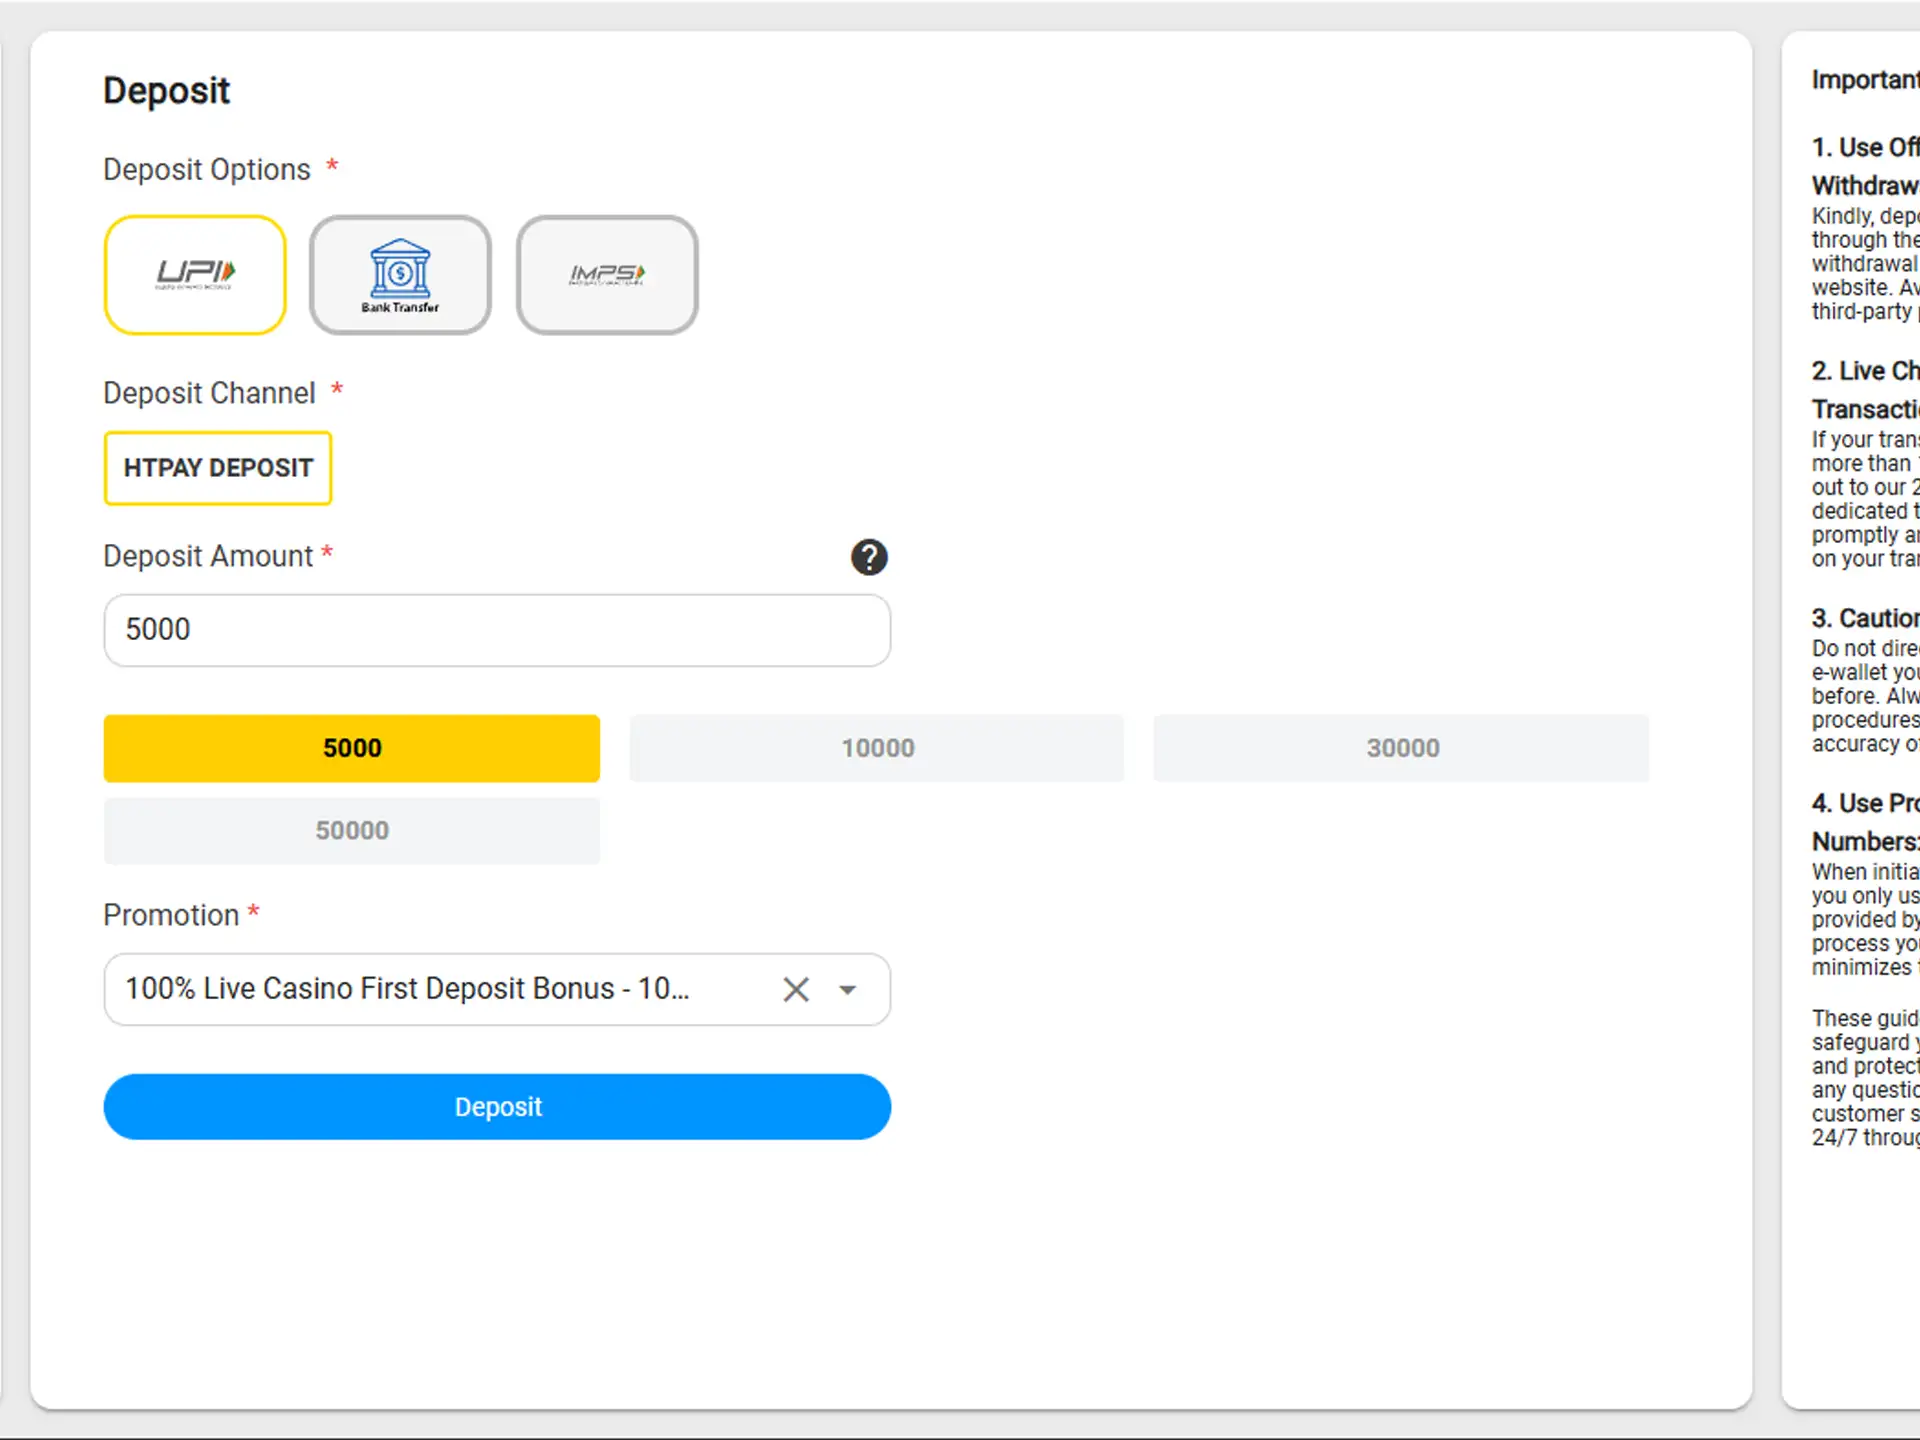Click the Deposit Options label
The image size is (1920, 1440).
pos(207,170)
